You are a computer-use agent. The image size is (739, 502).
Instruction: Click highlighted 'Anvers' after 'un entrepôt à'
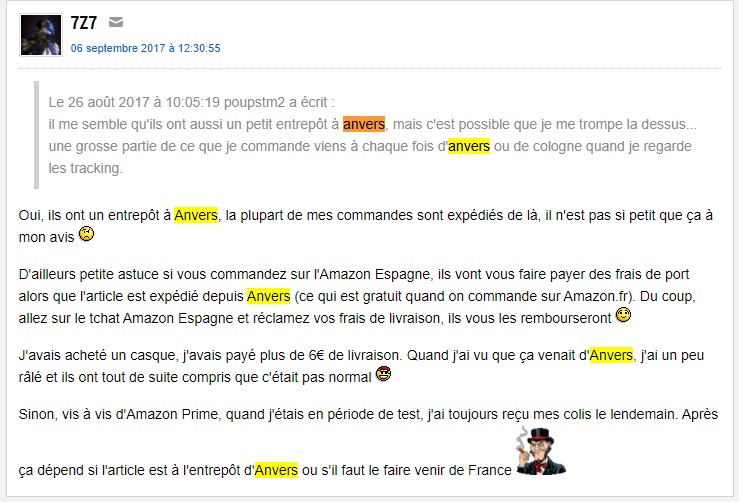(196, 215)
